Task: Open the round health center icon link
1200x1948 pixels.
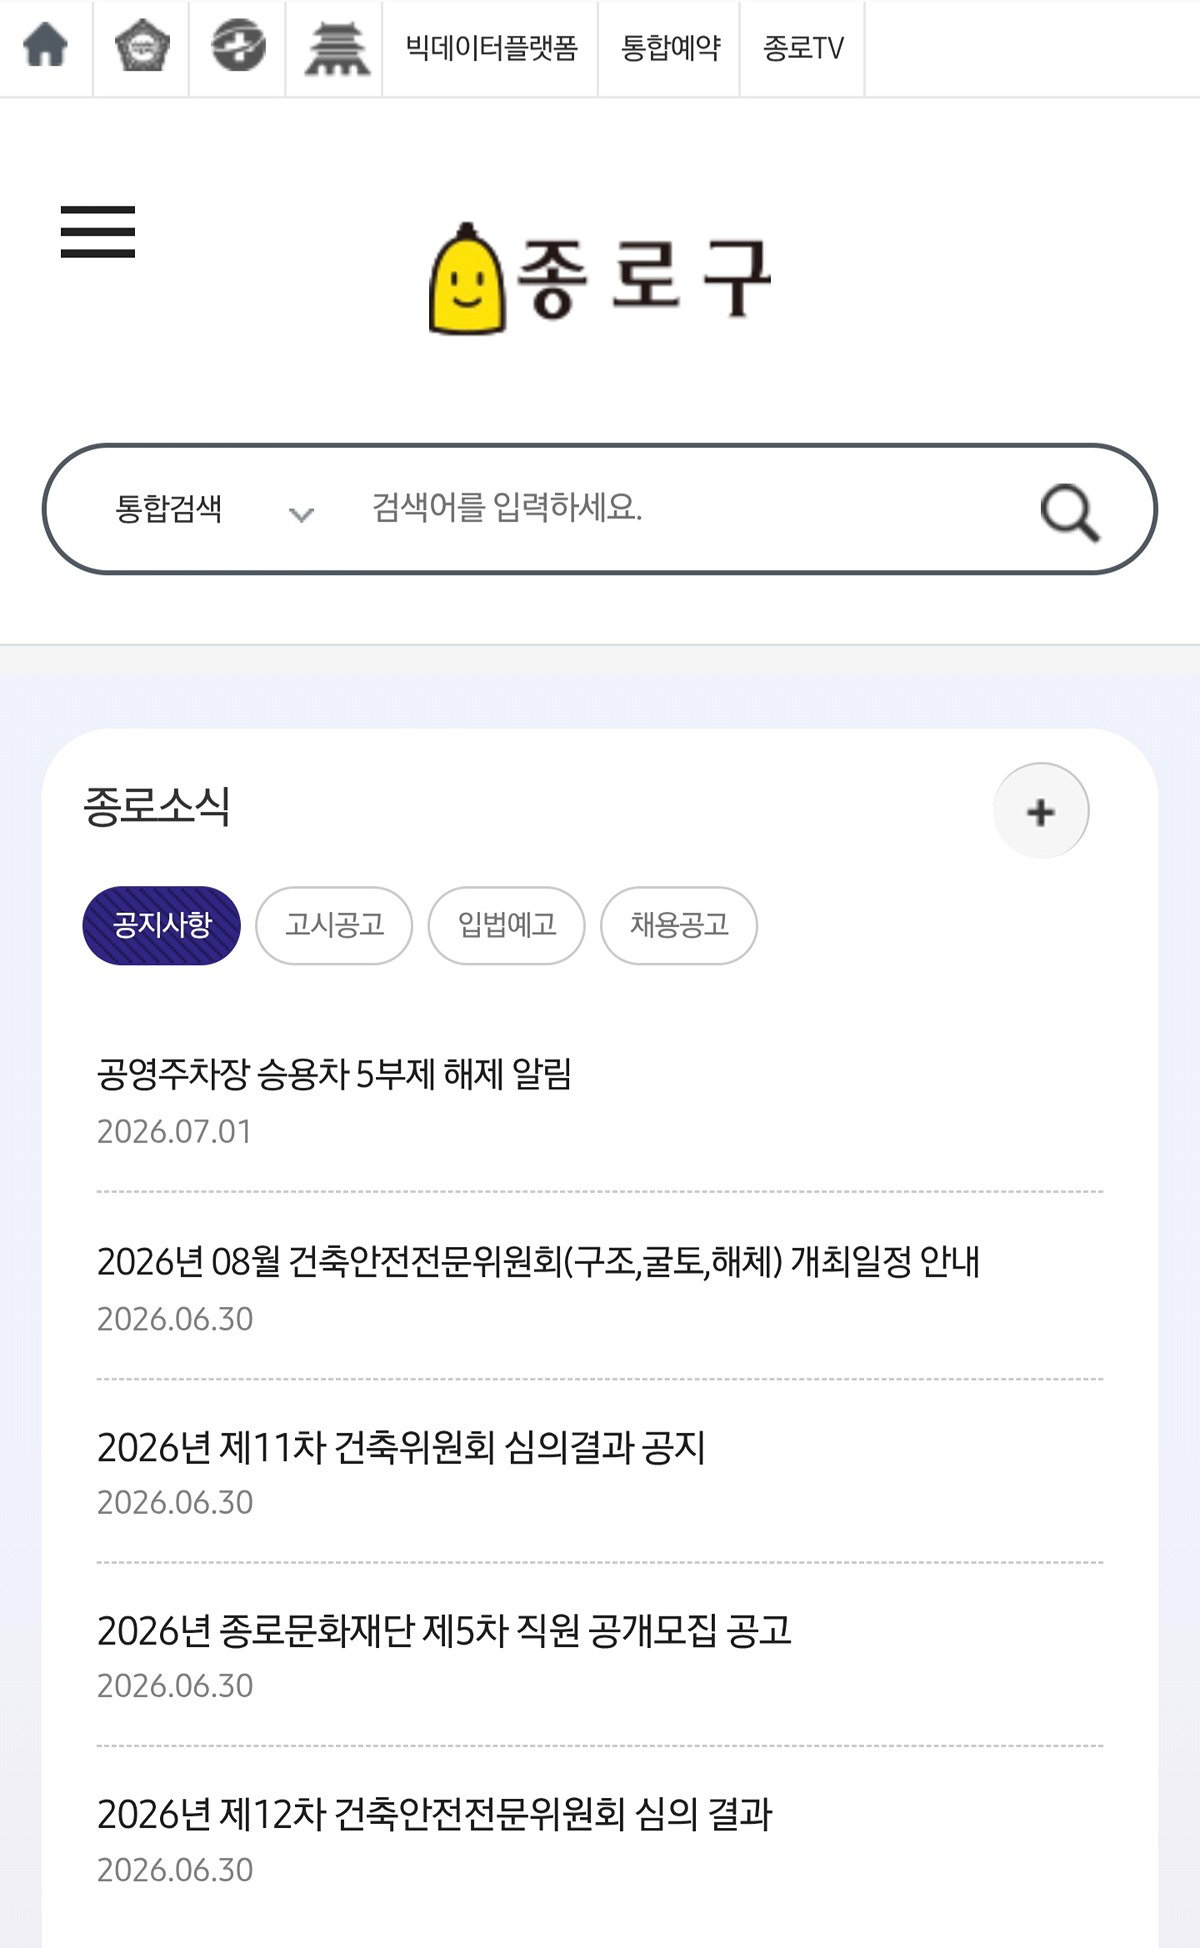Action: click(238, 47)
